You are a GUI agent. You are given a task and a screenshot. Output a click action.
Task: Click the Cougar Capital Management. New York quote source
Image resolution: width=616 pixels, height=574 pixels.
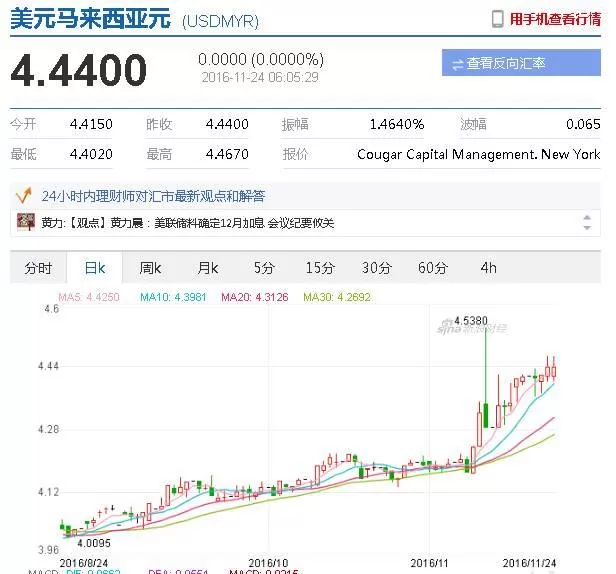pos(478,154)
